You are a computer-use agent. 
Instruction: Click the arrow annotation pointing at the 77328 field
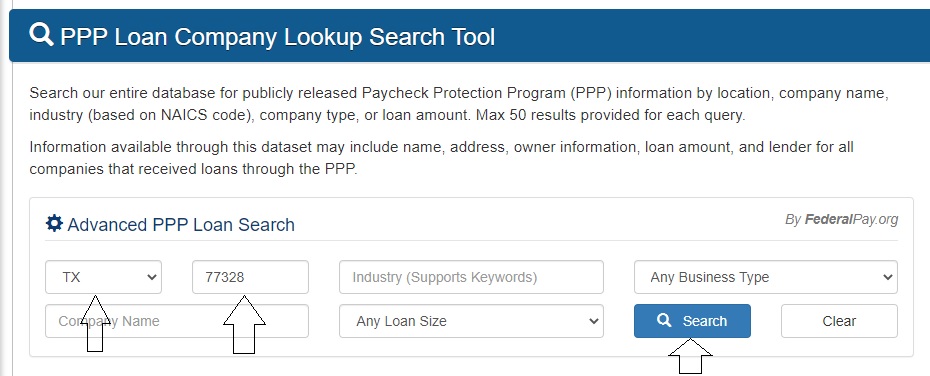point(244,324)
